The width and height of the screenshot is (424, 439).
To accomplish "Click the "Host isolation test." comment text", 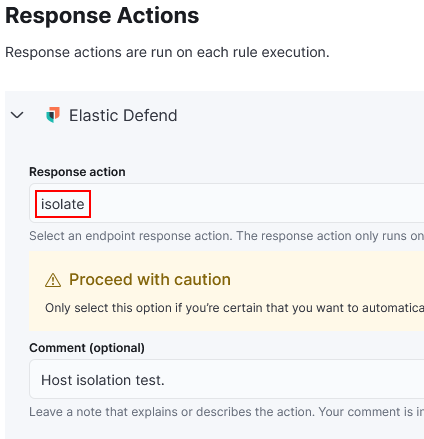I will tap(103, 380).
